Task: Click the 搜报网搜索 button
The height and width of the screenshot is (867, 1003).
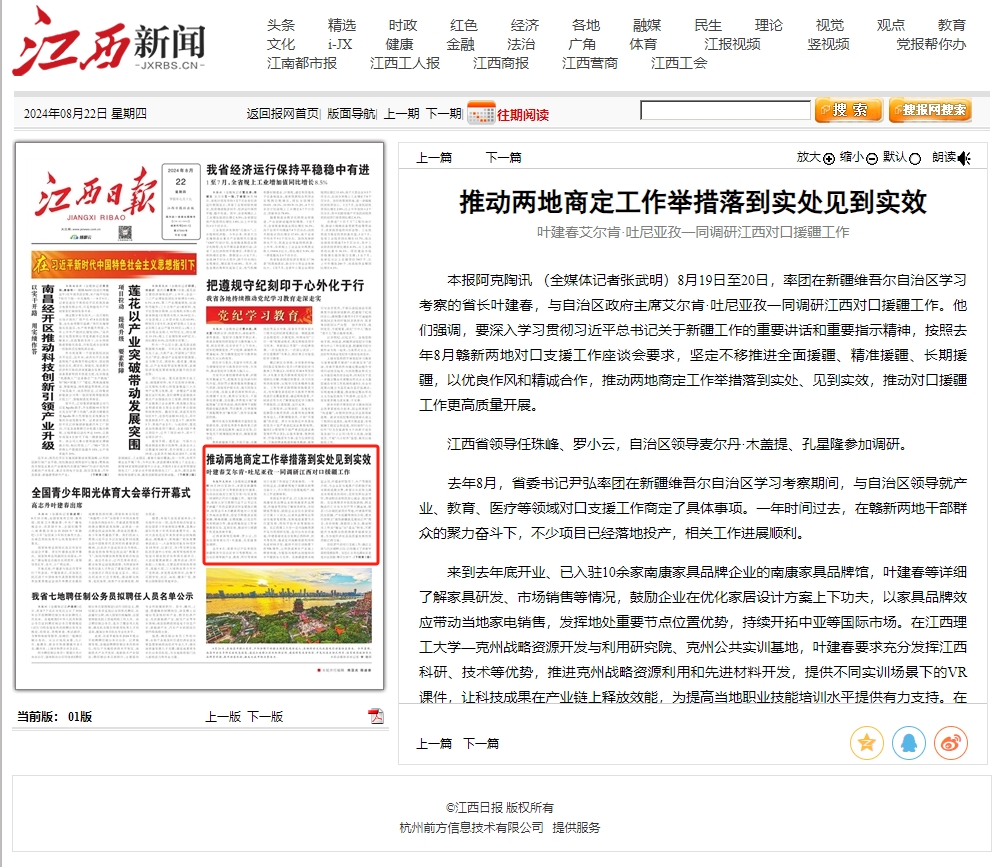Action: [929, 110]
